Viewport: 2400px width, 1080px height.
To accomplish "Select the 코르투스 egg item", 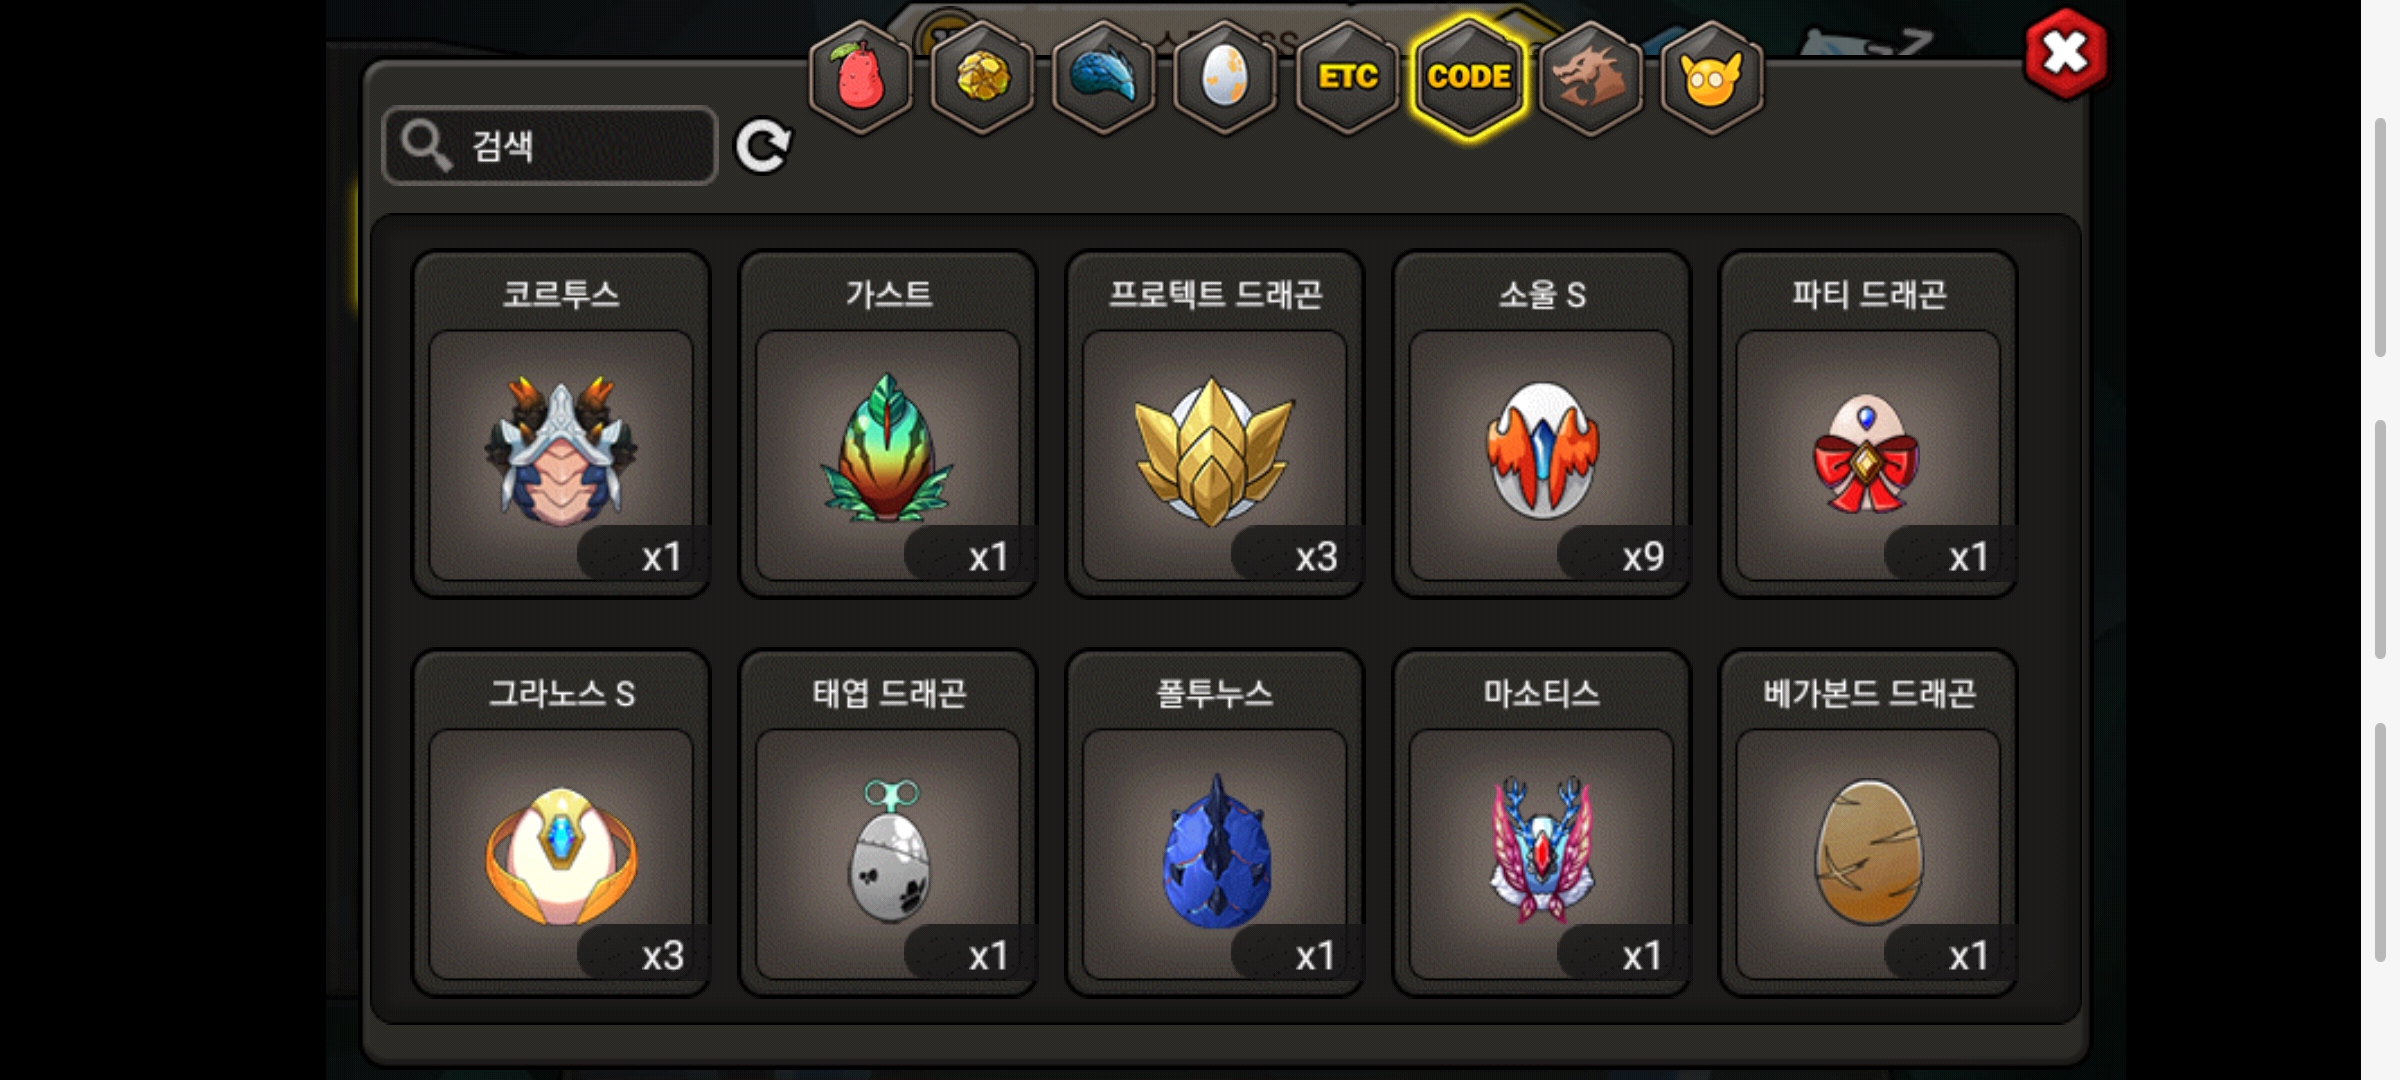I will coord(561,424).
